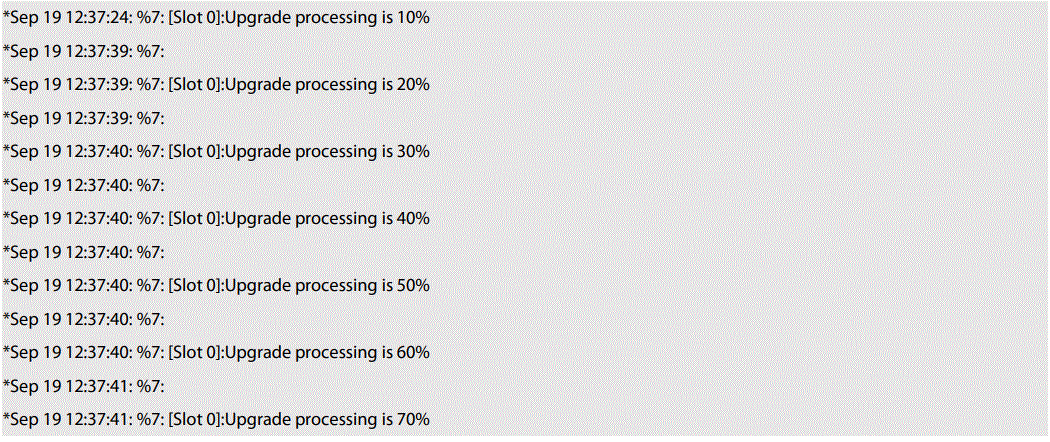Select the 'Upgrade processing is 70%' message

coord(328,418)
